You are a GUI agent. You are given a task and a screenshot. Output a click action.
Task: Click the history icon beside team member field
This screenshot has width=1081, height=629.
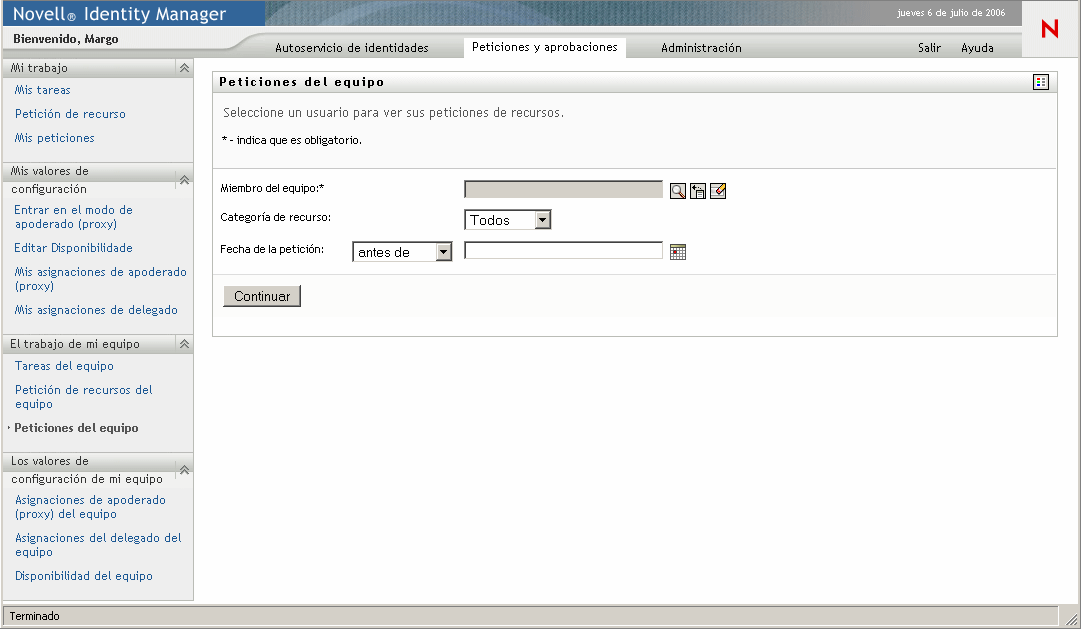[698, 191]
